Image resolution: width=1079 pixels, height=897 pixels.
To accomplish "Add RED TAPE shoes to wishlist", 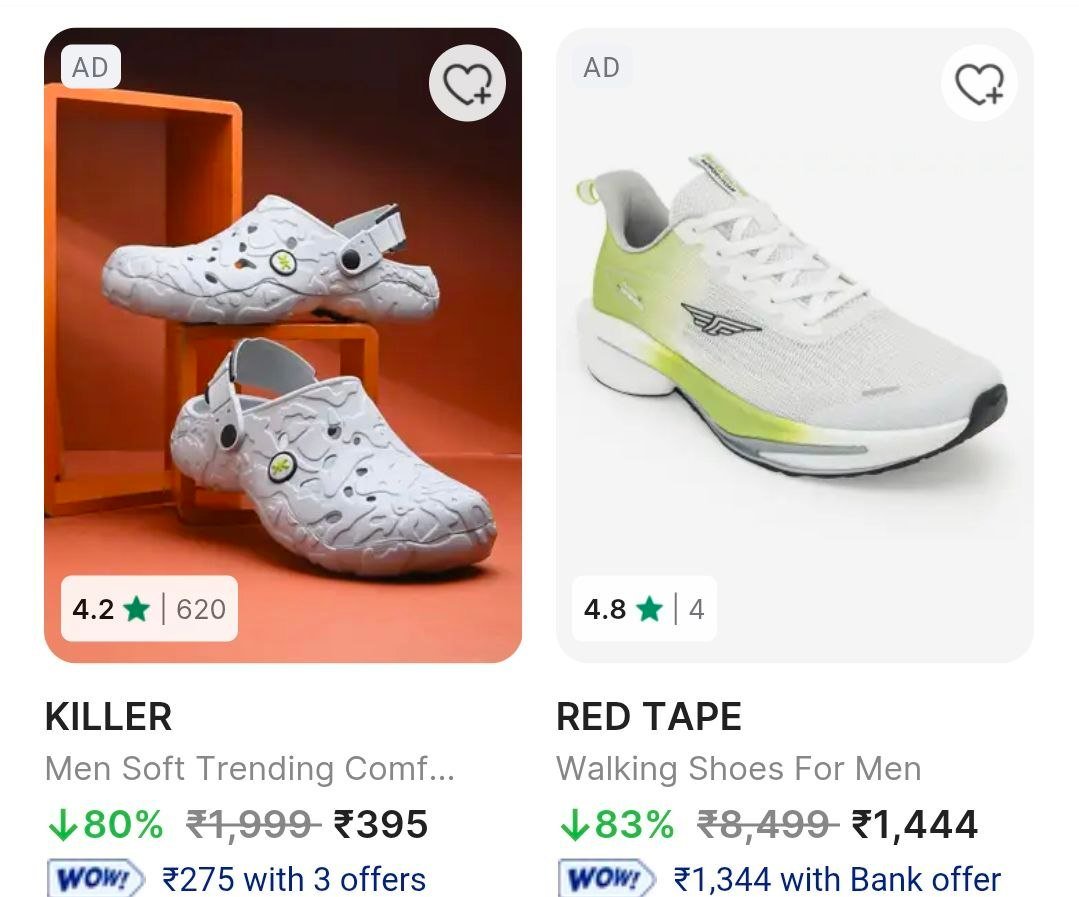I will point(979,81).
